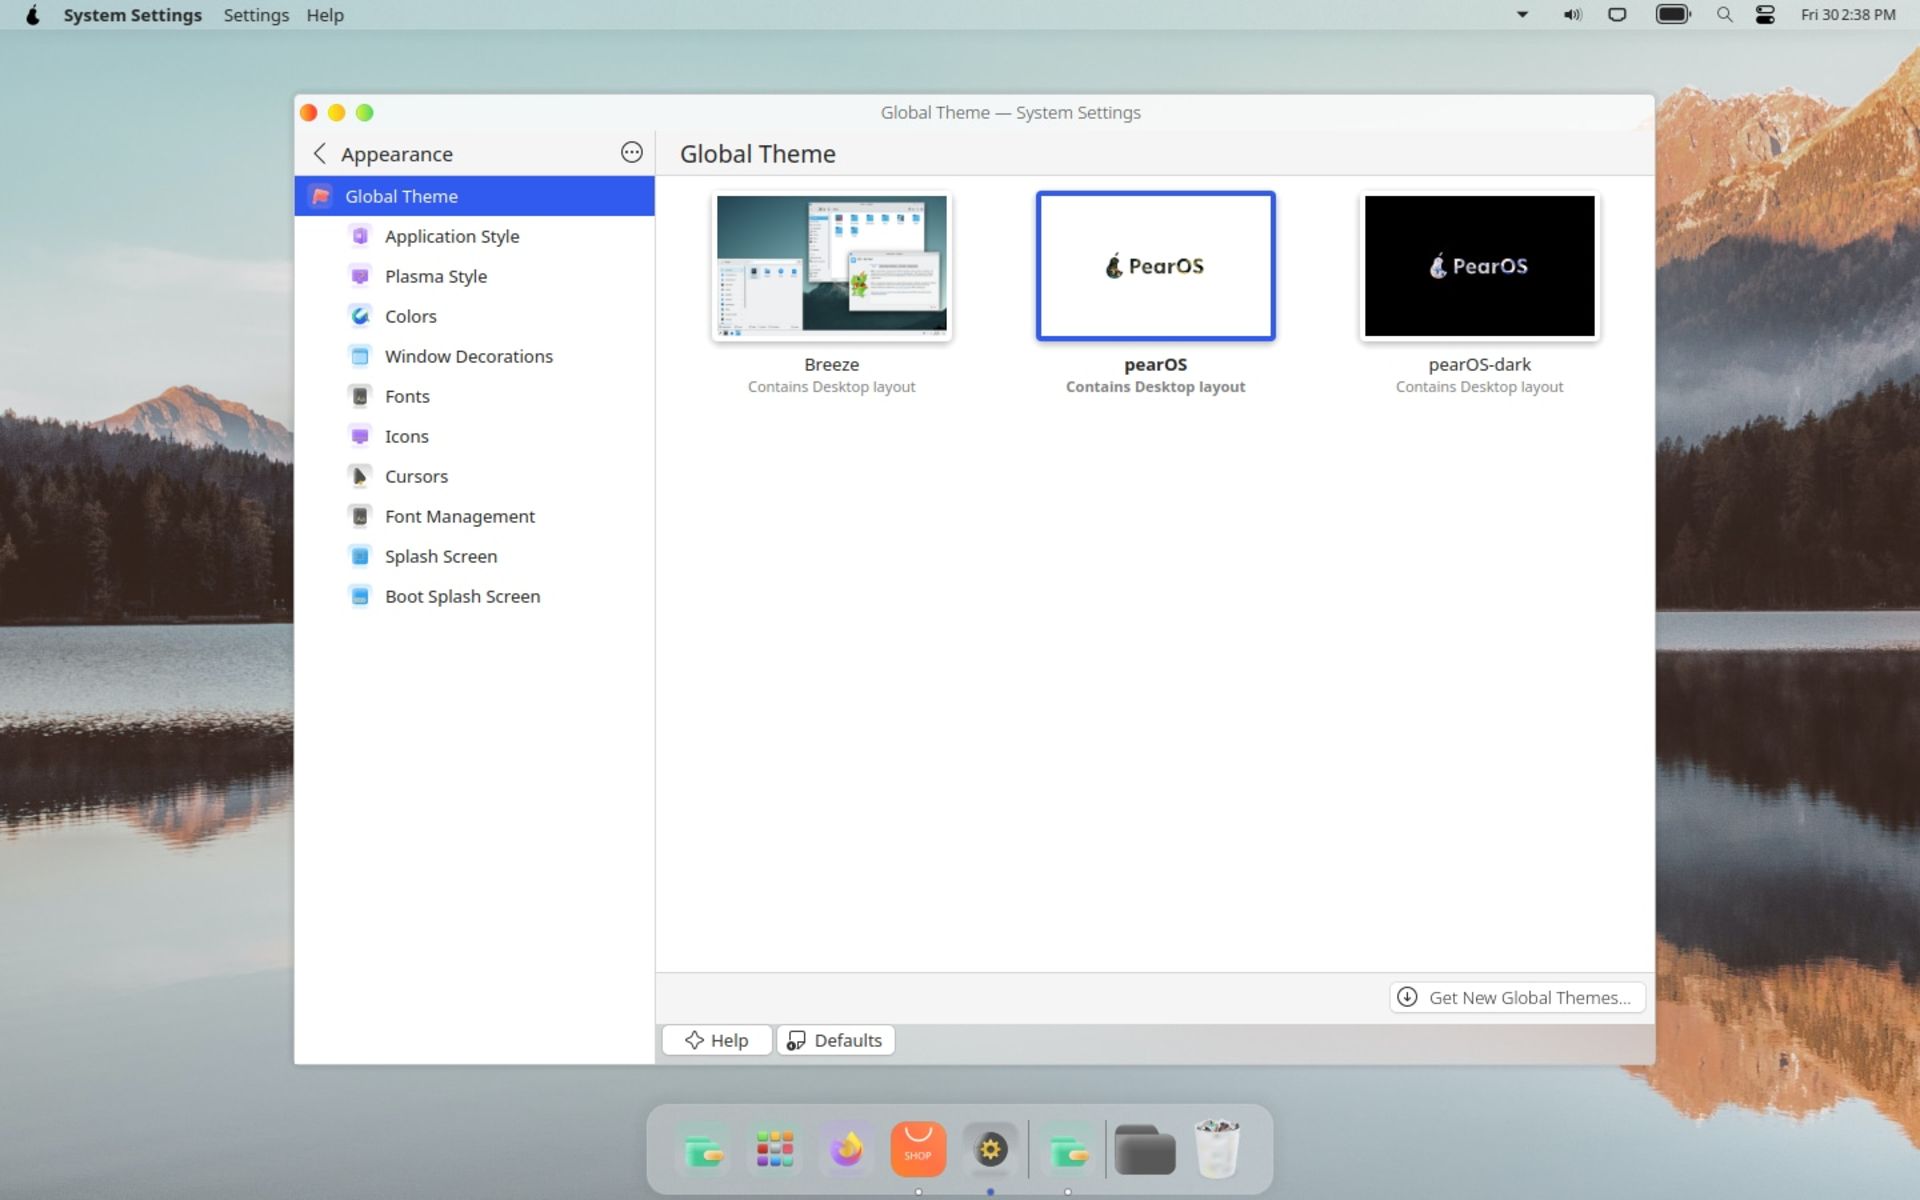Select Application Style in sidebar

point(474,236)
